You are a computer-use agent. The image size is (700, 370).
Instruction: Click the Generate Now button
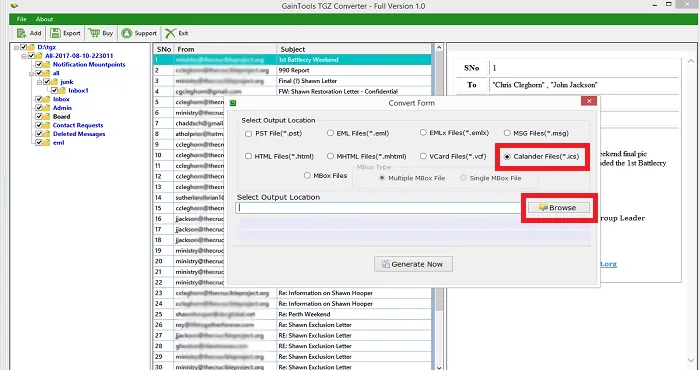(x=413, y=264)
